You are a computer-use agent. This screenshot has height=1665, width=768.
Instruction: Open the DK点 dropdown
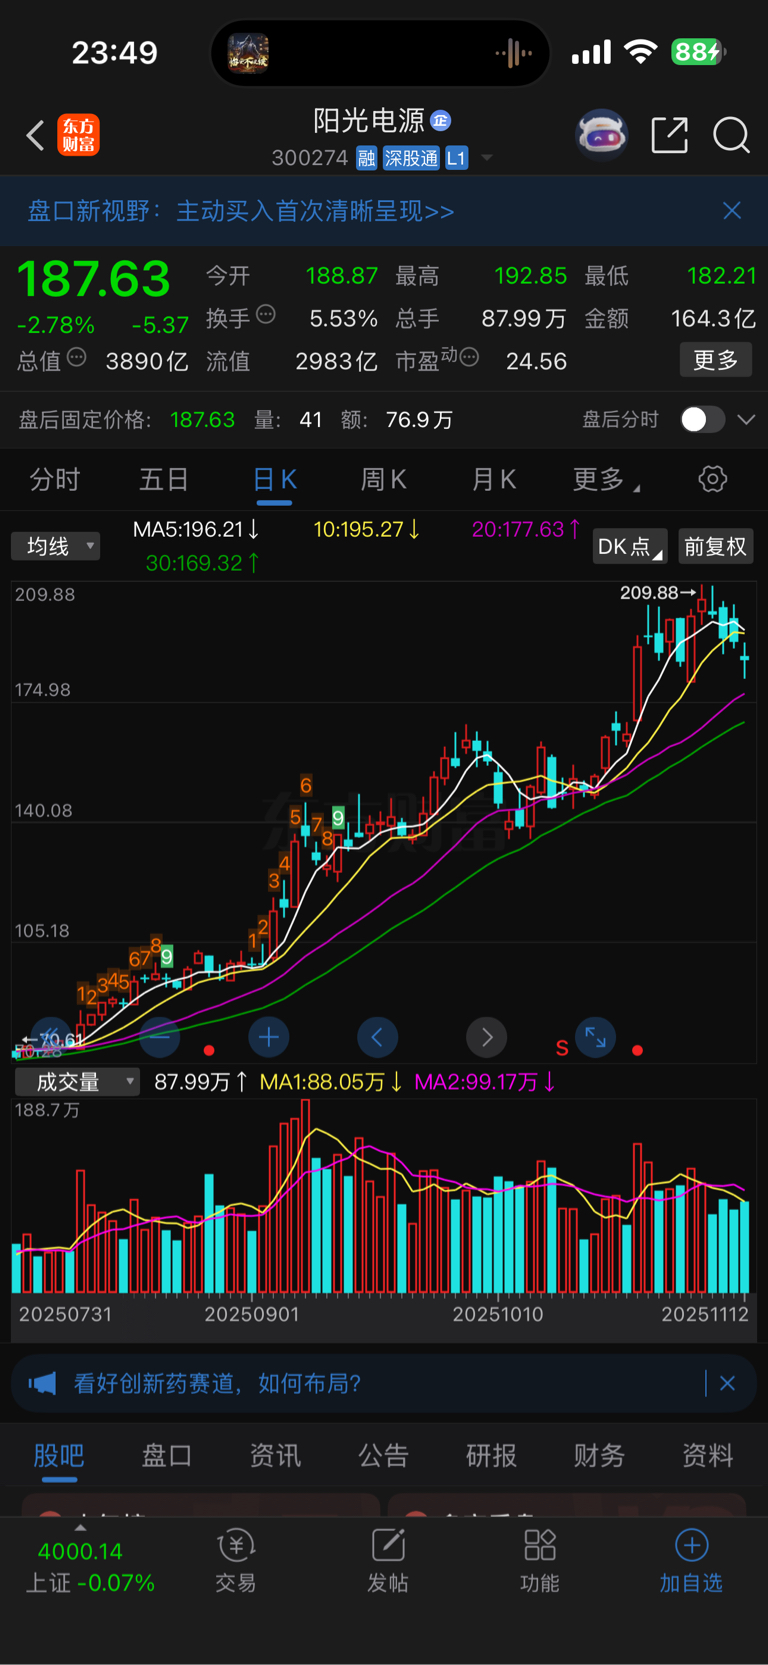click(x=630, y=547)
